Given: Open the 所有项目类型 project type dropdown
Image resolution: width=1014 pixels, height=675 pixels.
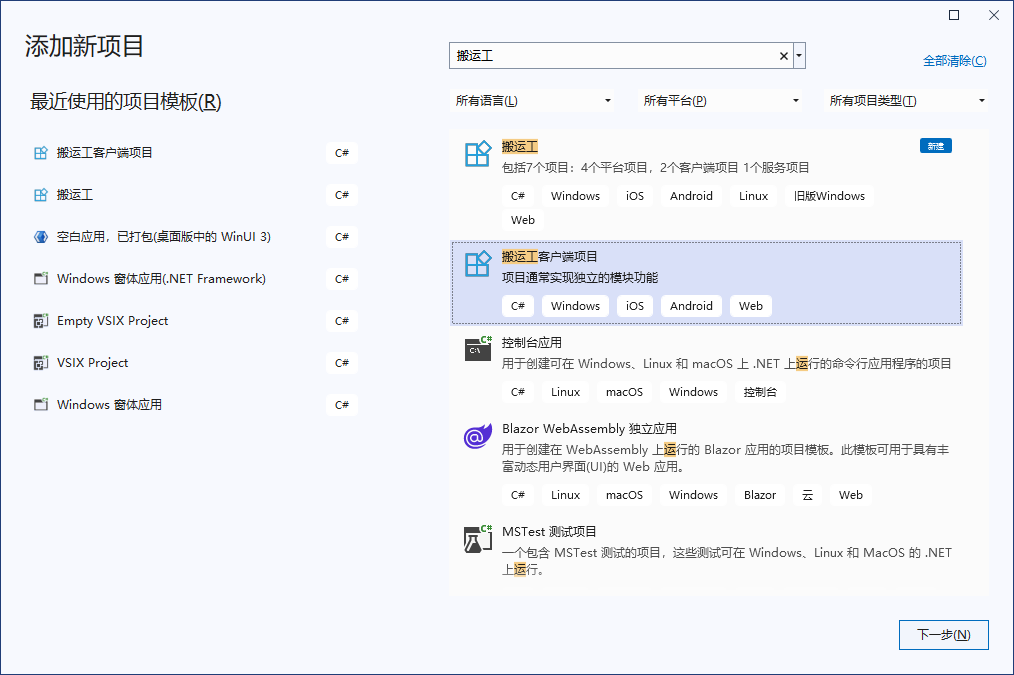Looking at the screenshot, I should pyautogui.click(x=907, y=101).
